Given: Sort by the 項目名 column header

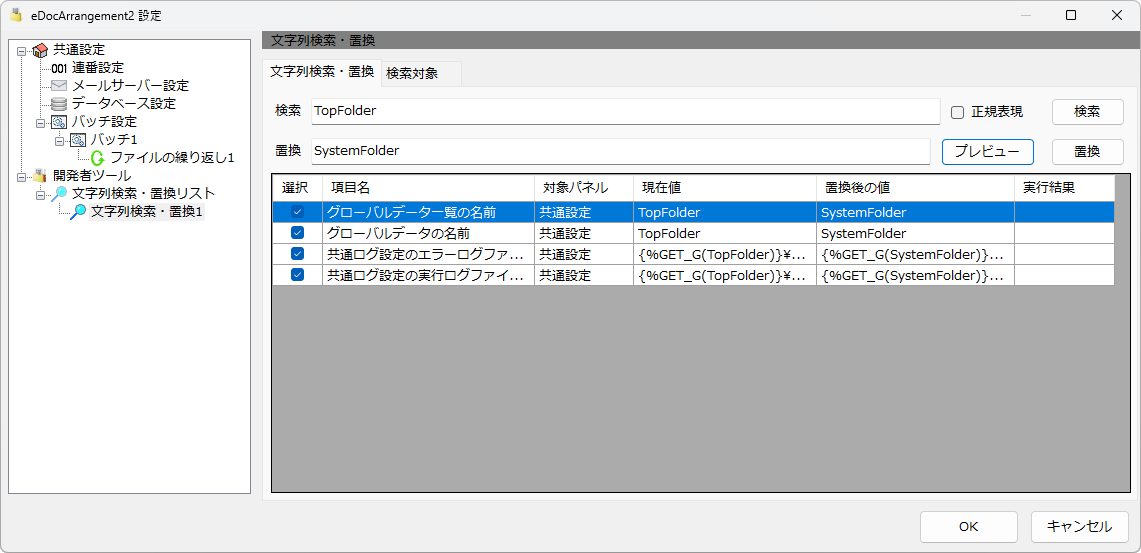Looking at the screenshot, I should pos(429,188).
